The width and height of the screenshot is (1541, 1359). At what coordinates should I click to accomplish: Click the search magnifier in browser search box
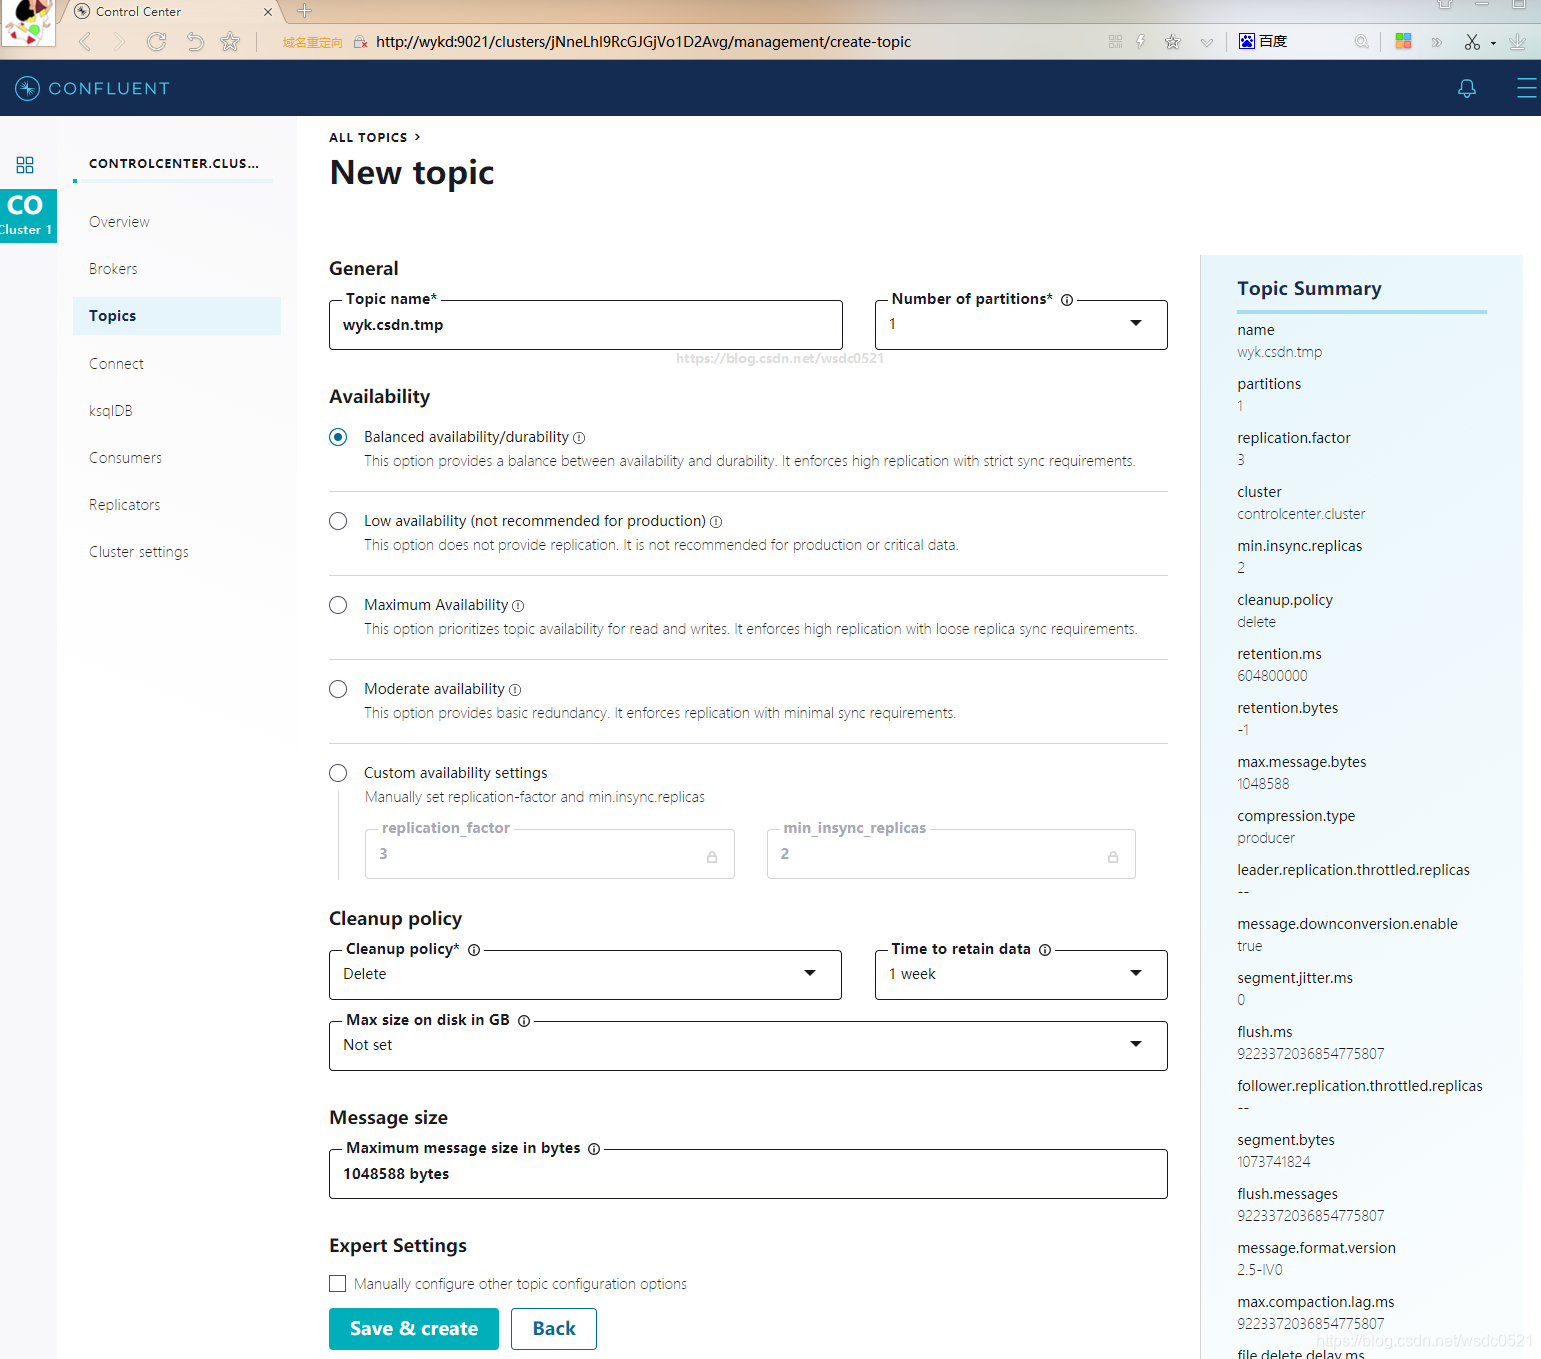point(1361,42)
